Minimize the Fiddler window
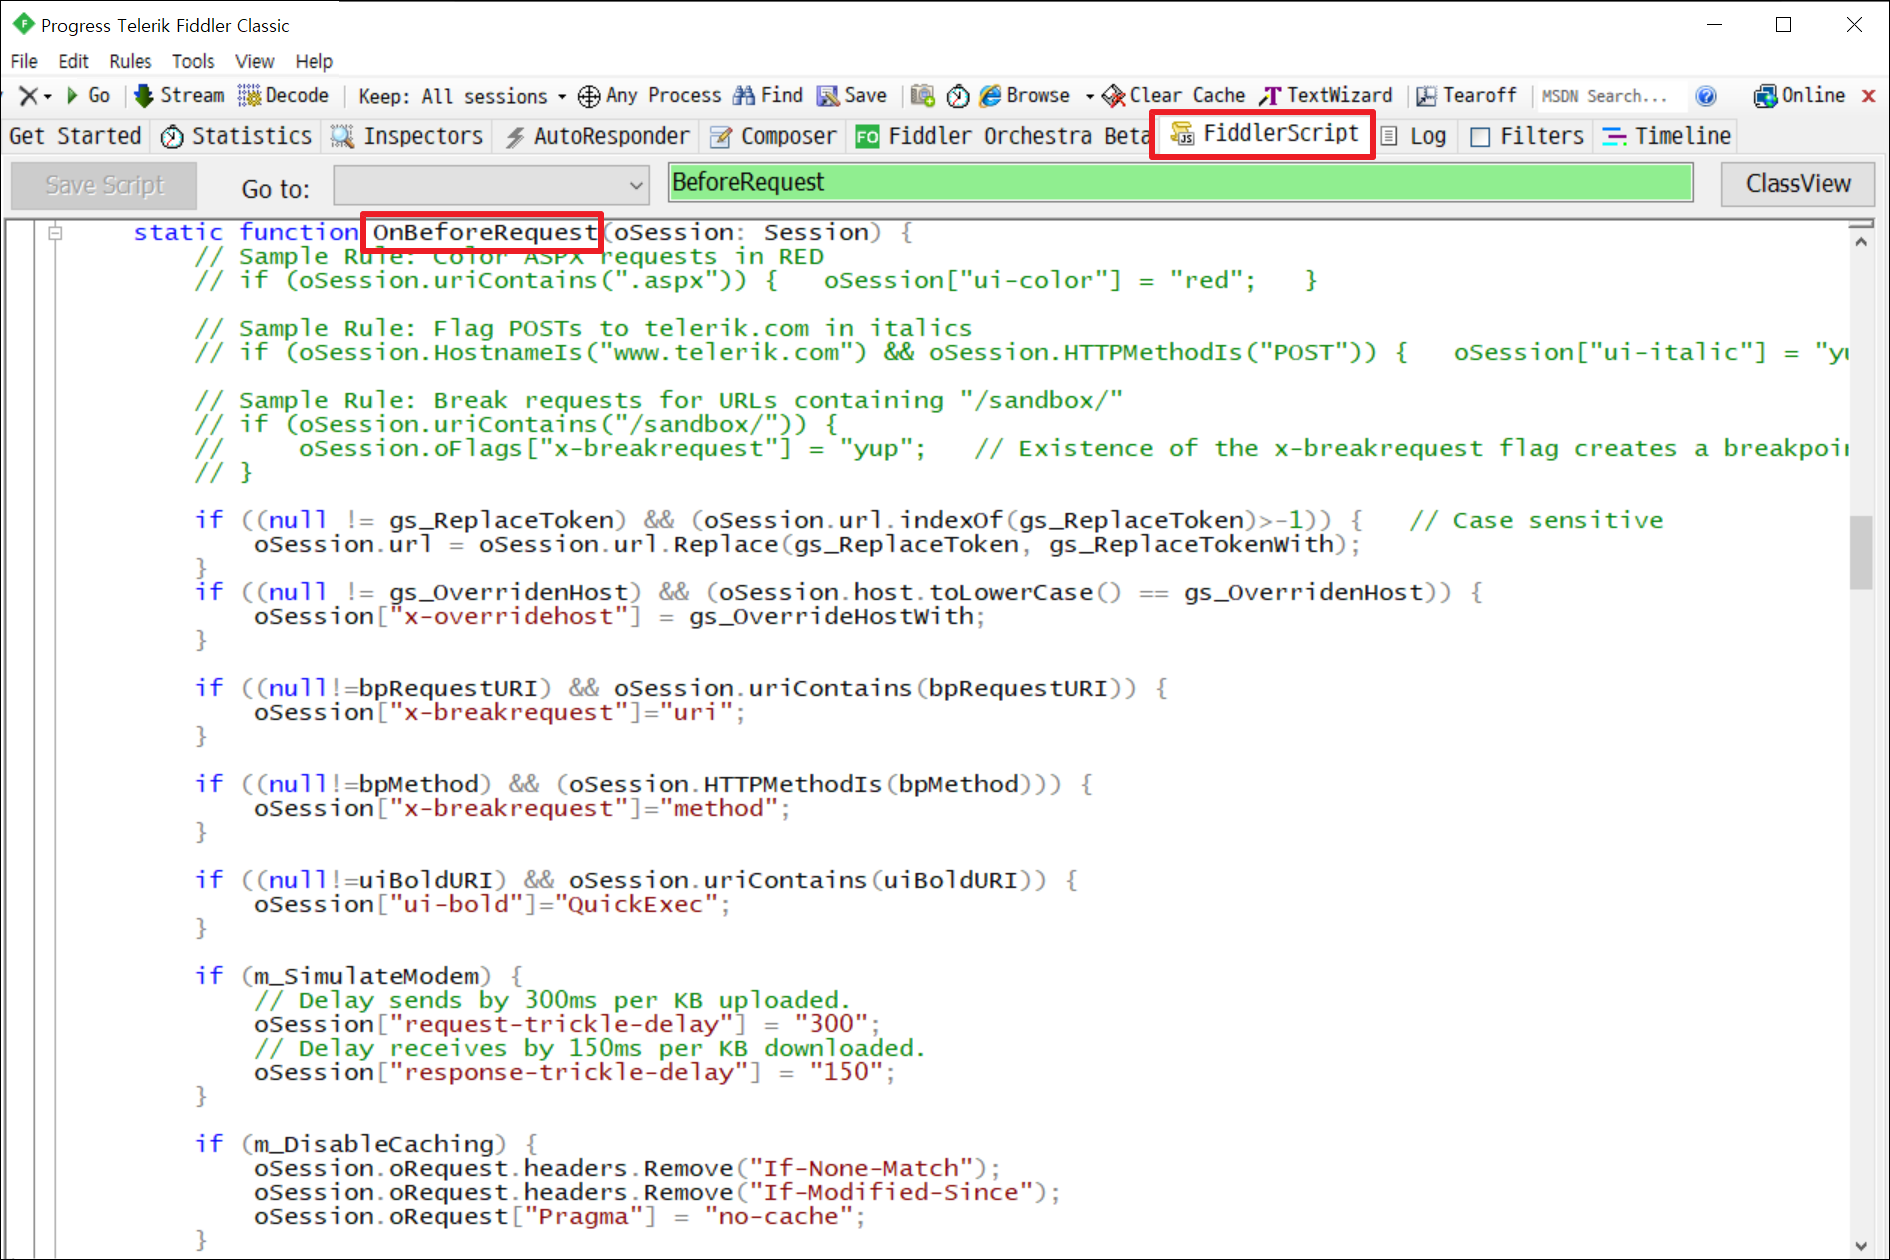1890x1260 pixels. (1714, 25)
